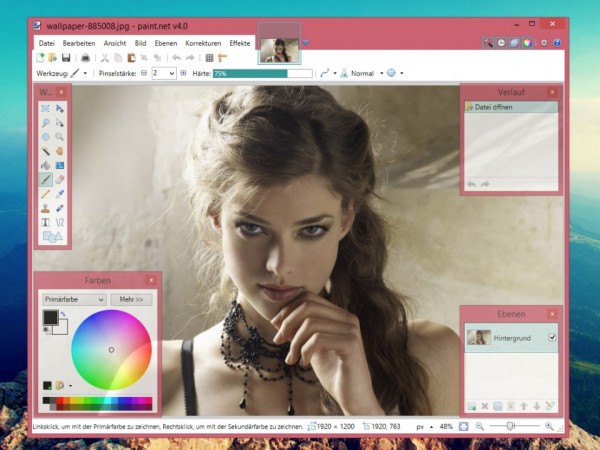This screenshot has height=450, width=600.
Task: Swap primary and secondary colors
Action: pos(63,314)
